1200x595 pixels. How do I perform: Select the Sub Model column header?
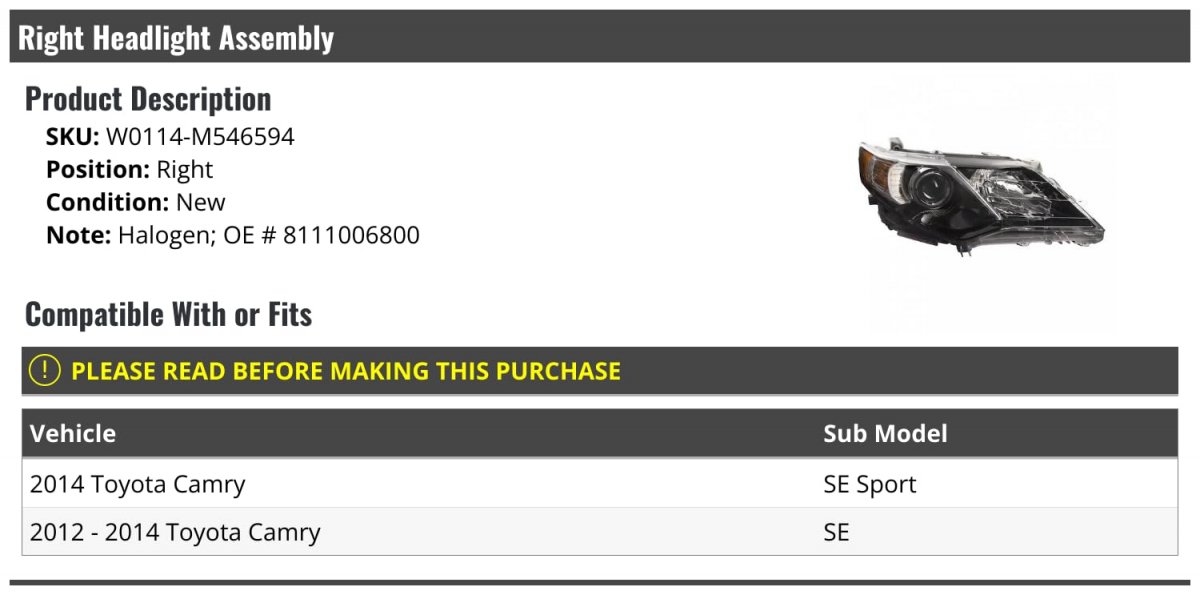(885, 433)
